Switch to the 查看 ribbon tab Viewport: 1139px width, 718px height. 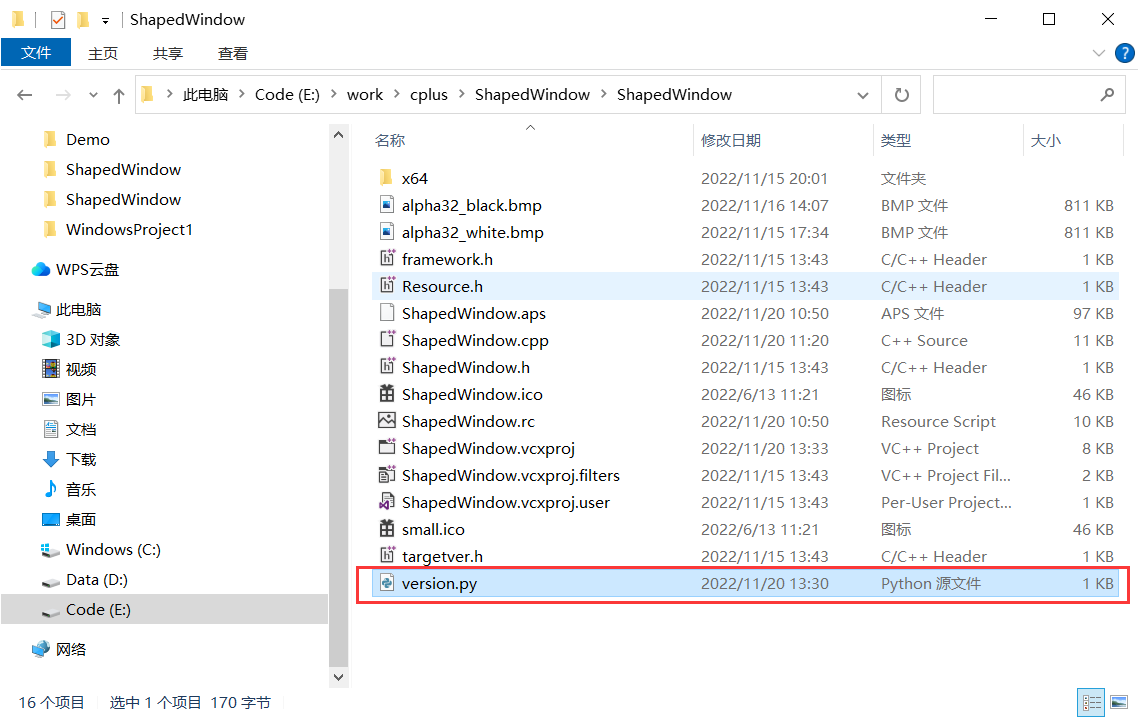[x=232, y=53]
